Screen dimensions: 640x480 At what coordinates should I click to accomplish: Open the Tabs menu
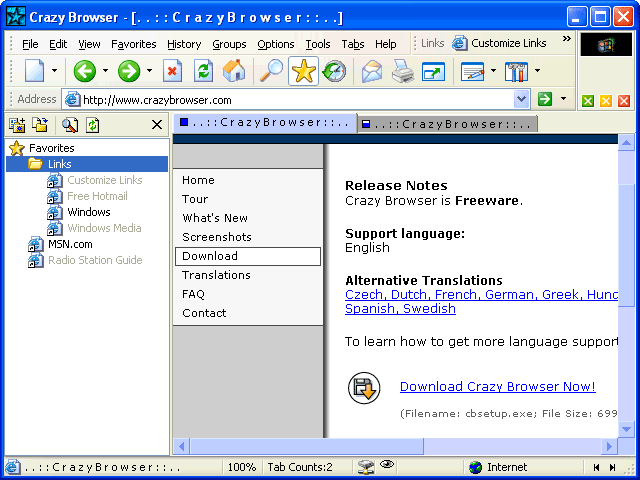(x=353, y=44)
